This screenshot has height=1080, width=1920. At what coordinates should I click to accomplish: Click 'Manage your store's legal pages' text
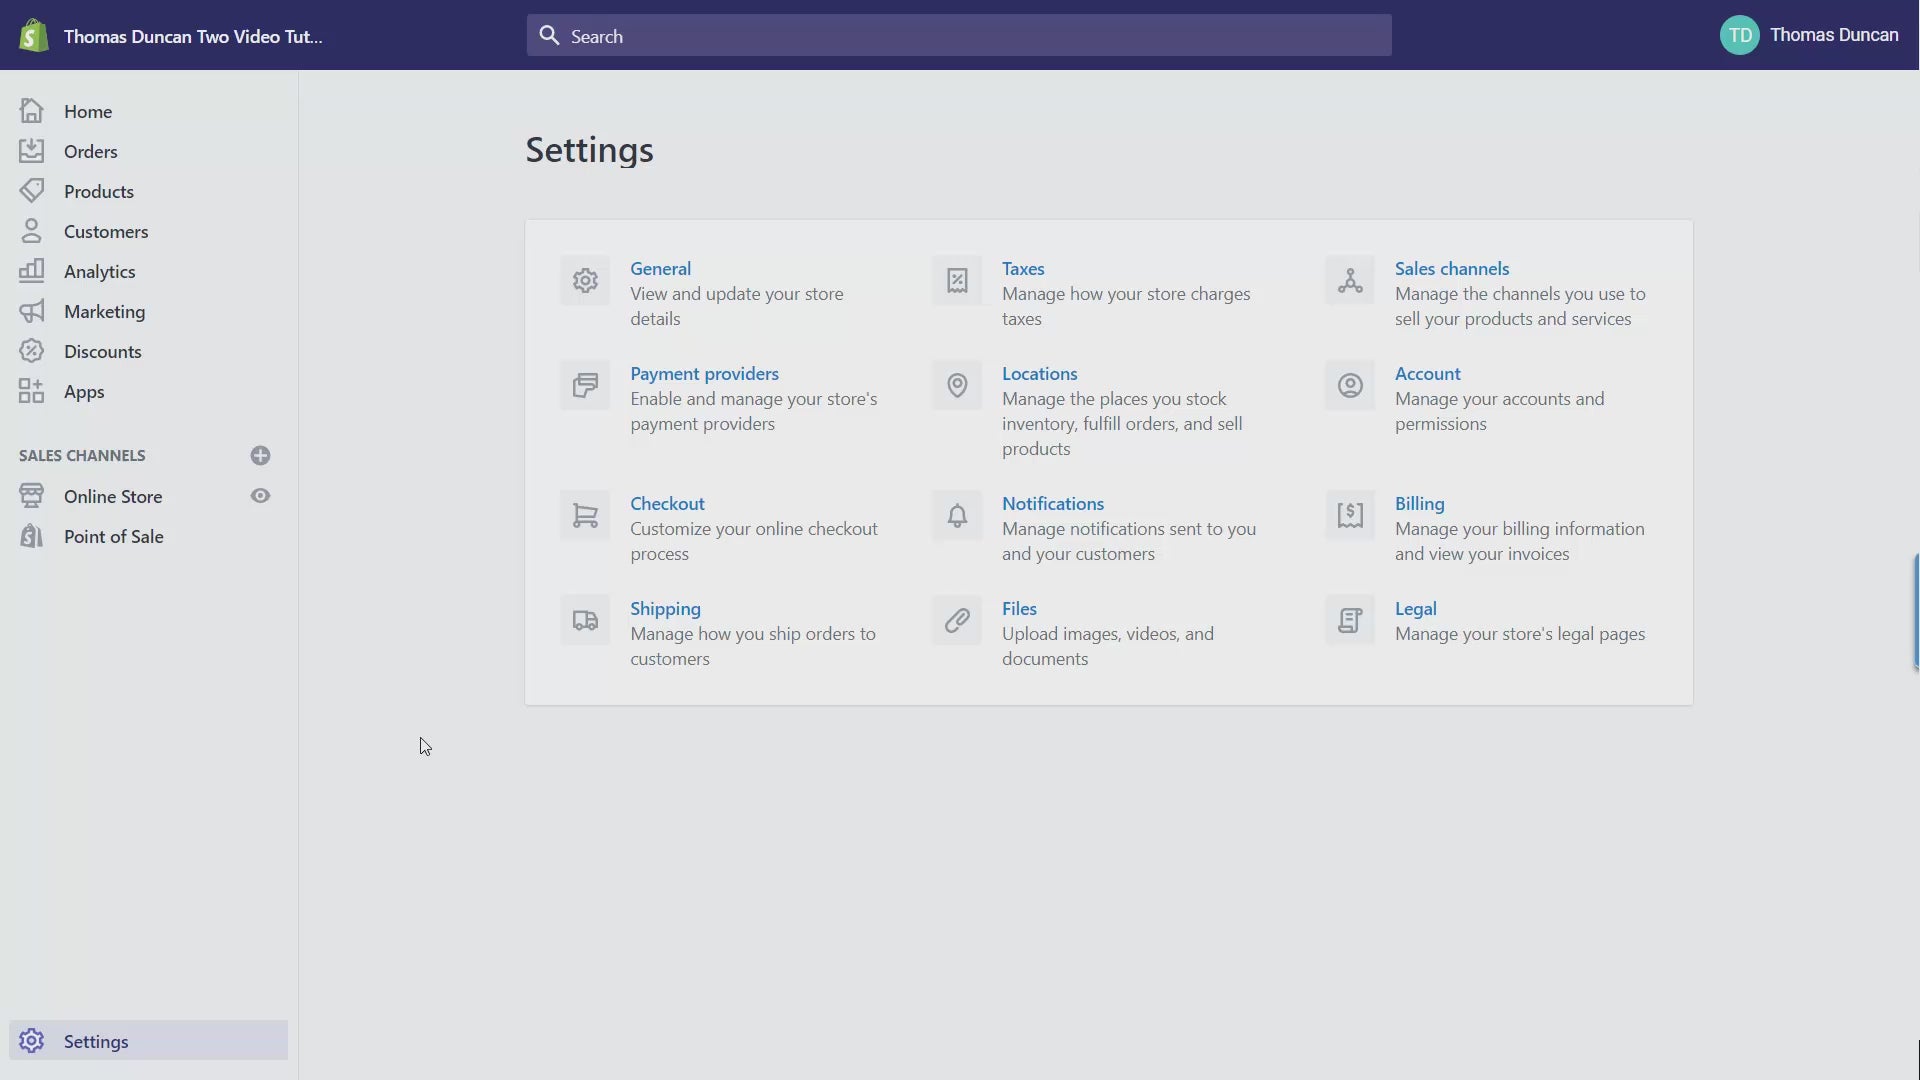1520,633
